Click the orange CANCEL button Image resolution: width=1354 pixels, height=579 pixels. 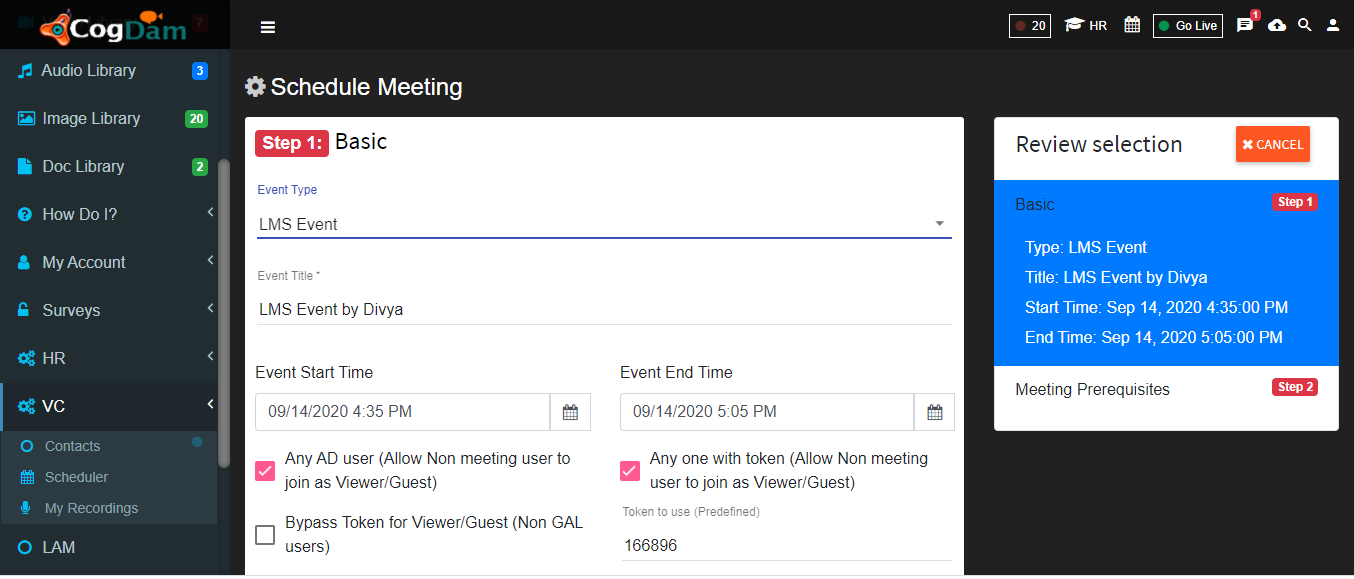pos(1273,145)
